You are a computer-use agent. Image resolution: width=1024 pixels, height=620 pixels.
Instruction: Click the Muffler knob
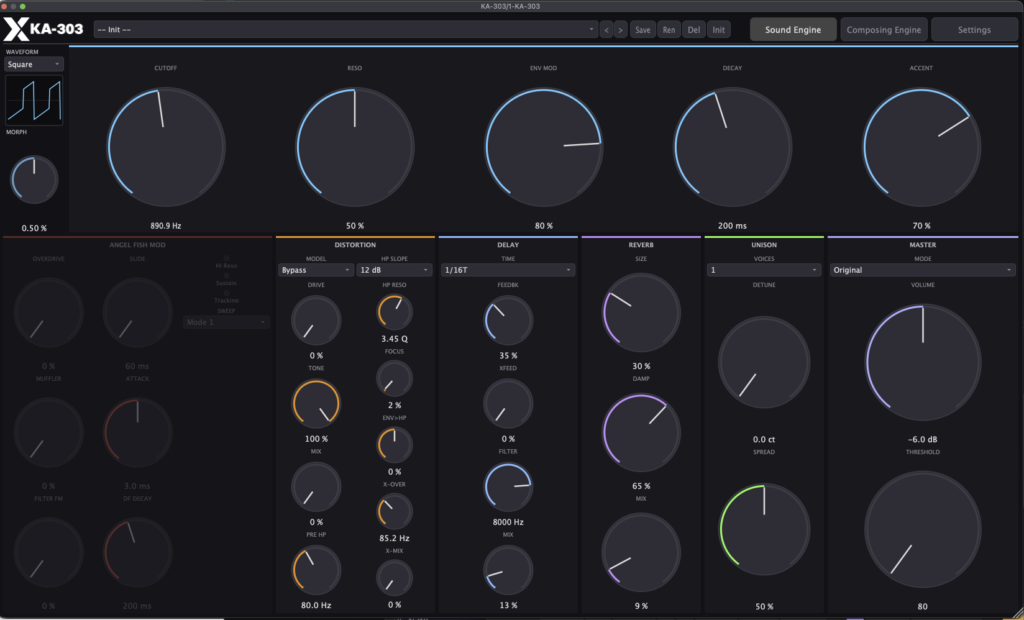pos(48,432)
